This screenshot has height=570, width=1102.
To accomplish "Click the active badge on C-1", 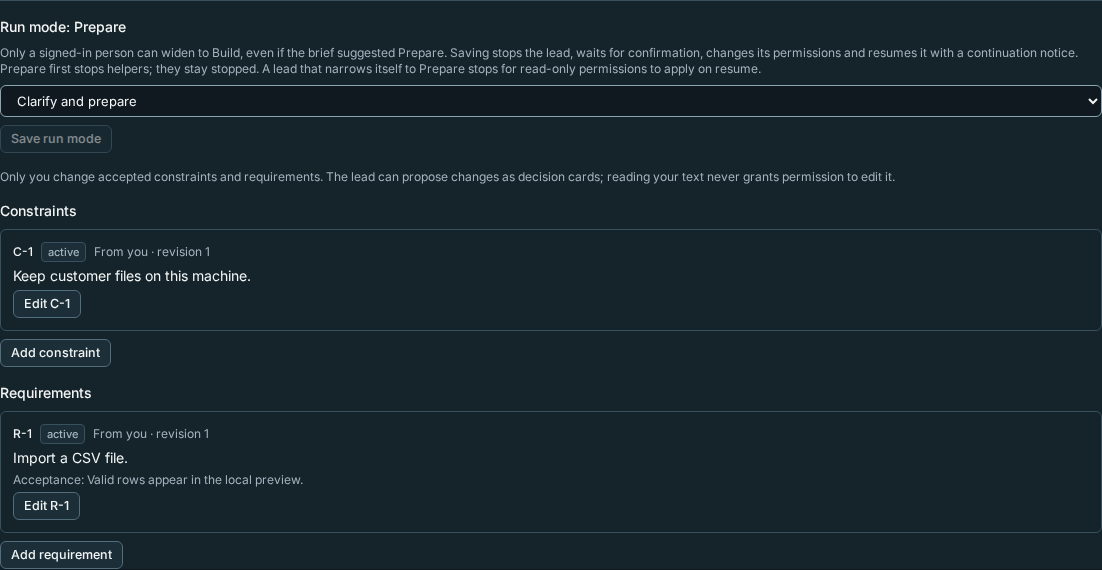I will point(63,252).
